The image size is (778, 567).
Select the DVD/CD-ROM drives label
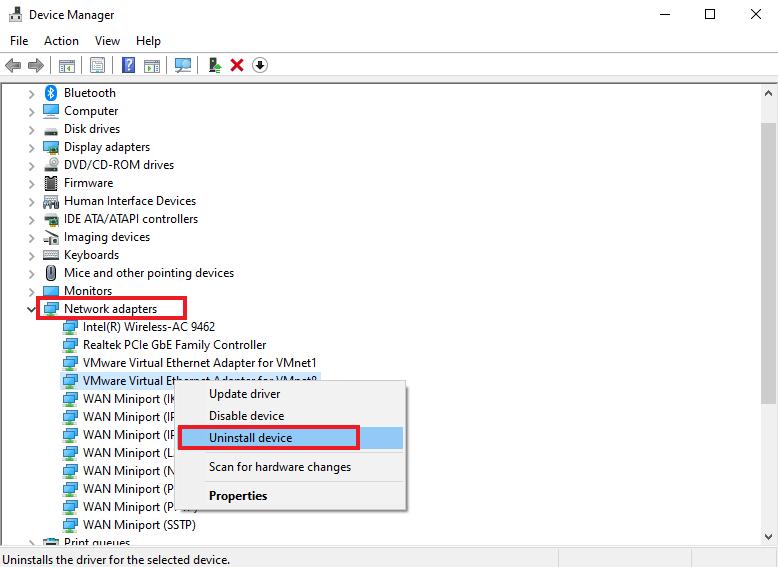tap(119, 165)
